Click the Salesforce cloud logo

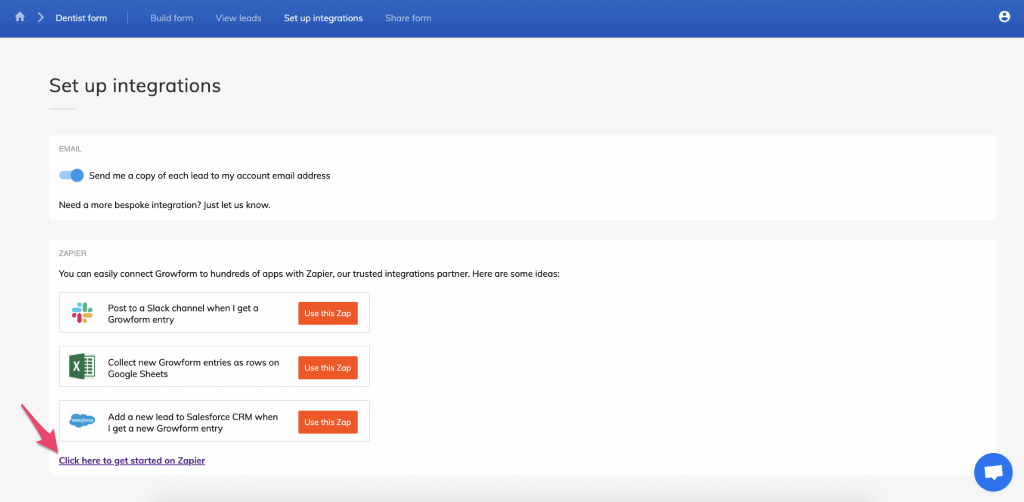point(82,421)
